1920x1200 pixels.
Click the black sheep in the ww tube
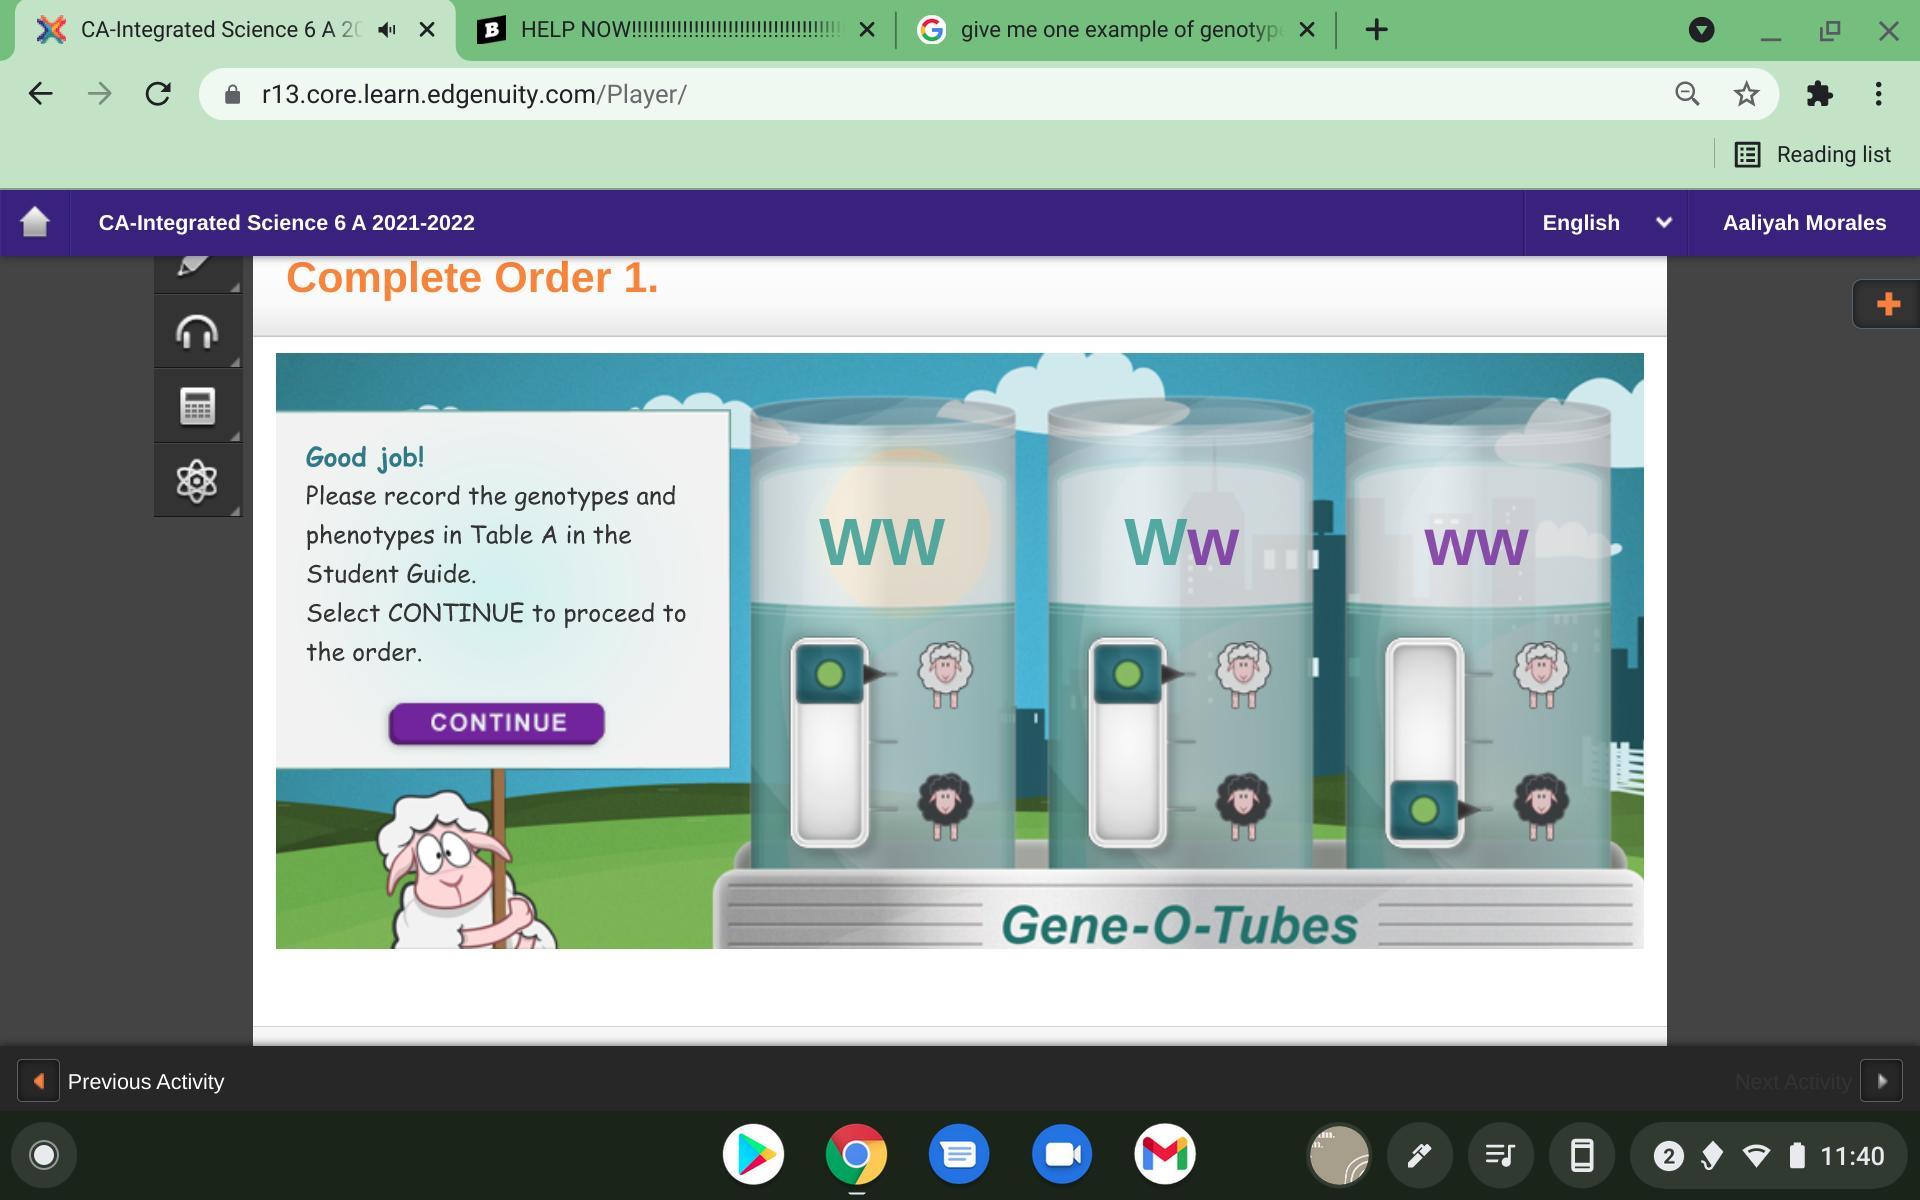click(1540, 804)
